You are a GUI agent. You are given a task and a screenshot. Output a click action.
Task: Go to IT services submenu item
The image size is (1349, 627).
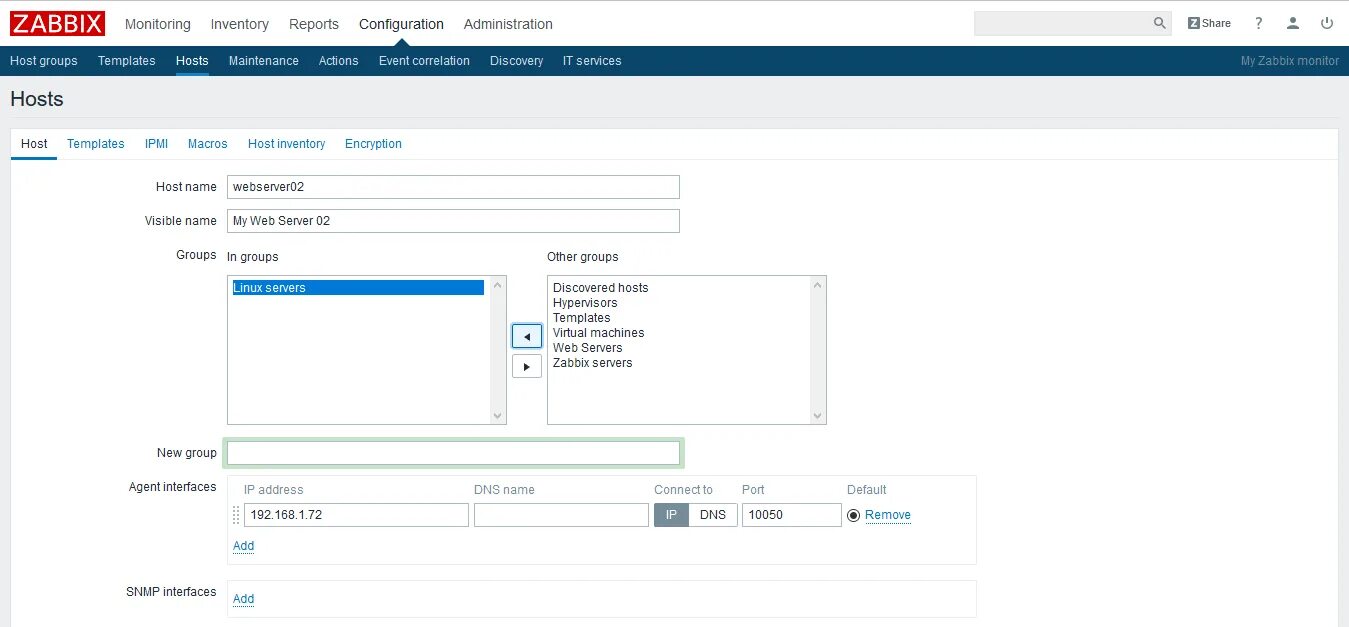tap(592, 61)
